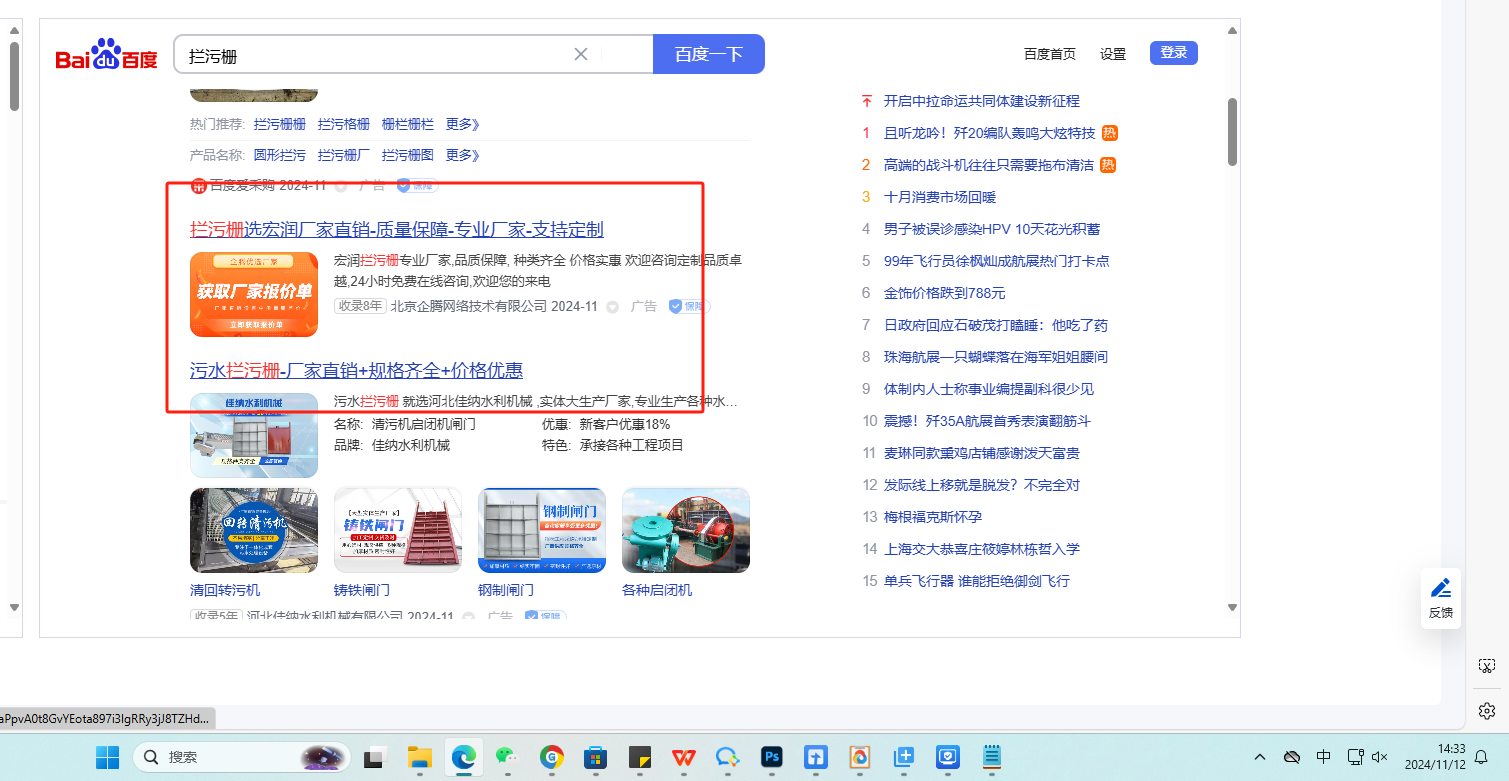Launch Photoshop from the taskbar
This screenshot has height=781, width=1509.
tap(772, 757)
